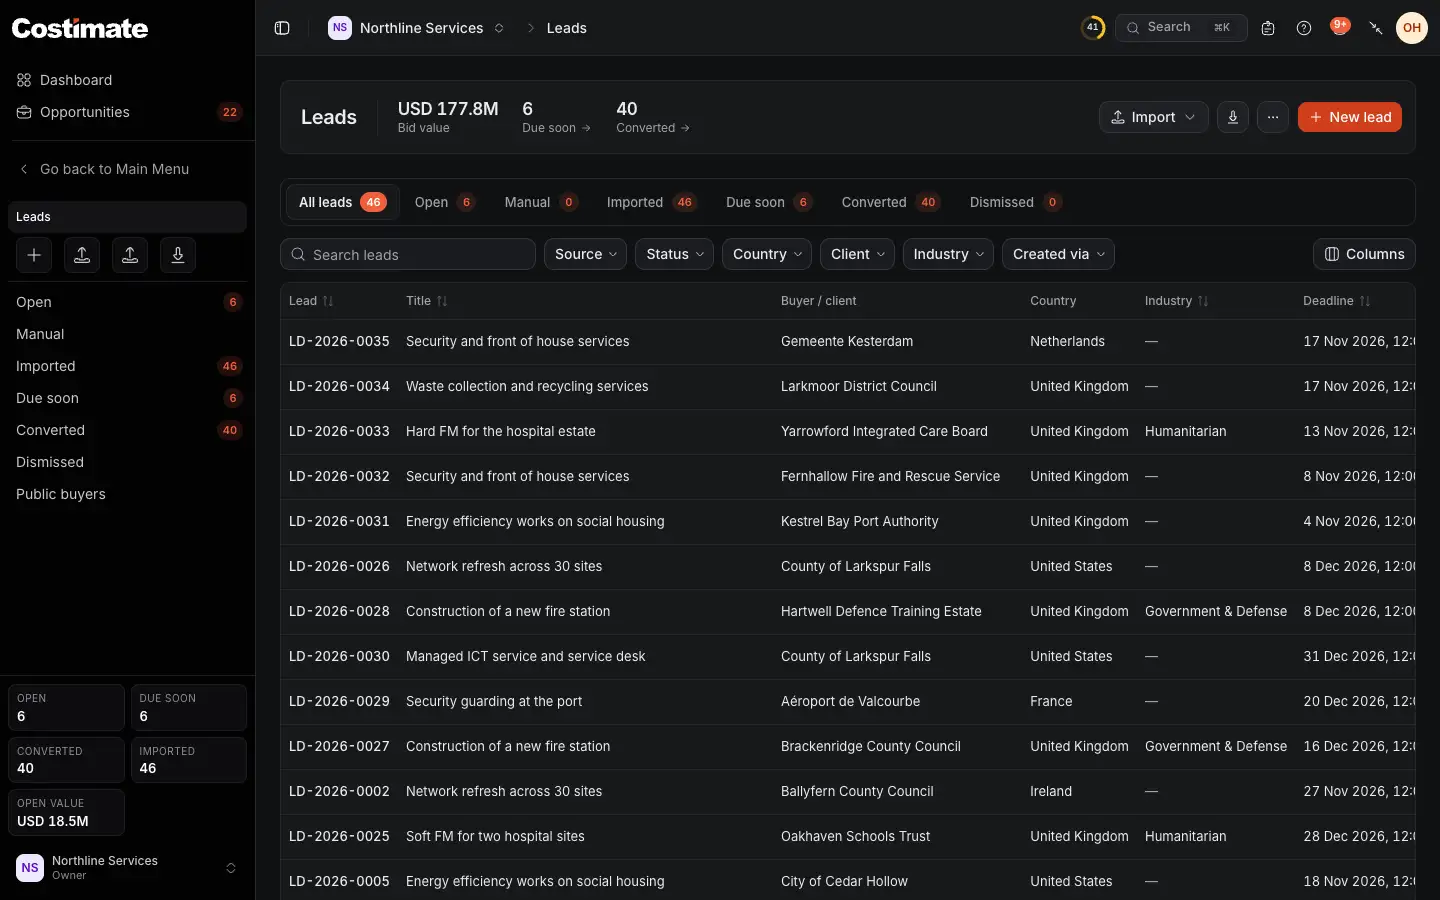Open the OH user avatar menu
Screen dimensions: 1440x900
pyautogui.click(x=1412, y=28)
